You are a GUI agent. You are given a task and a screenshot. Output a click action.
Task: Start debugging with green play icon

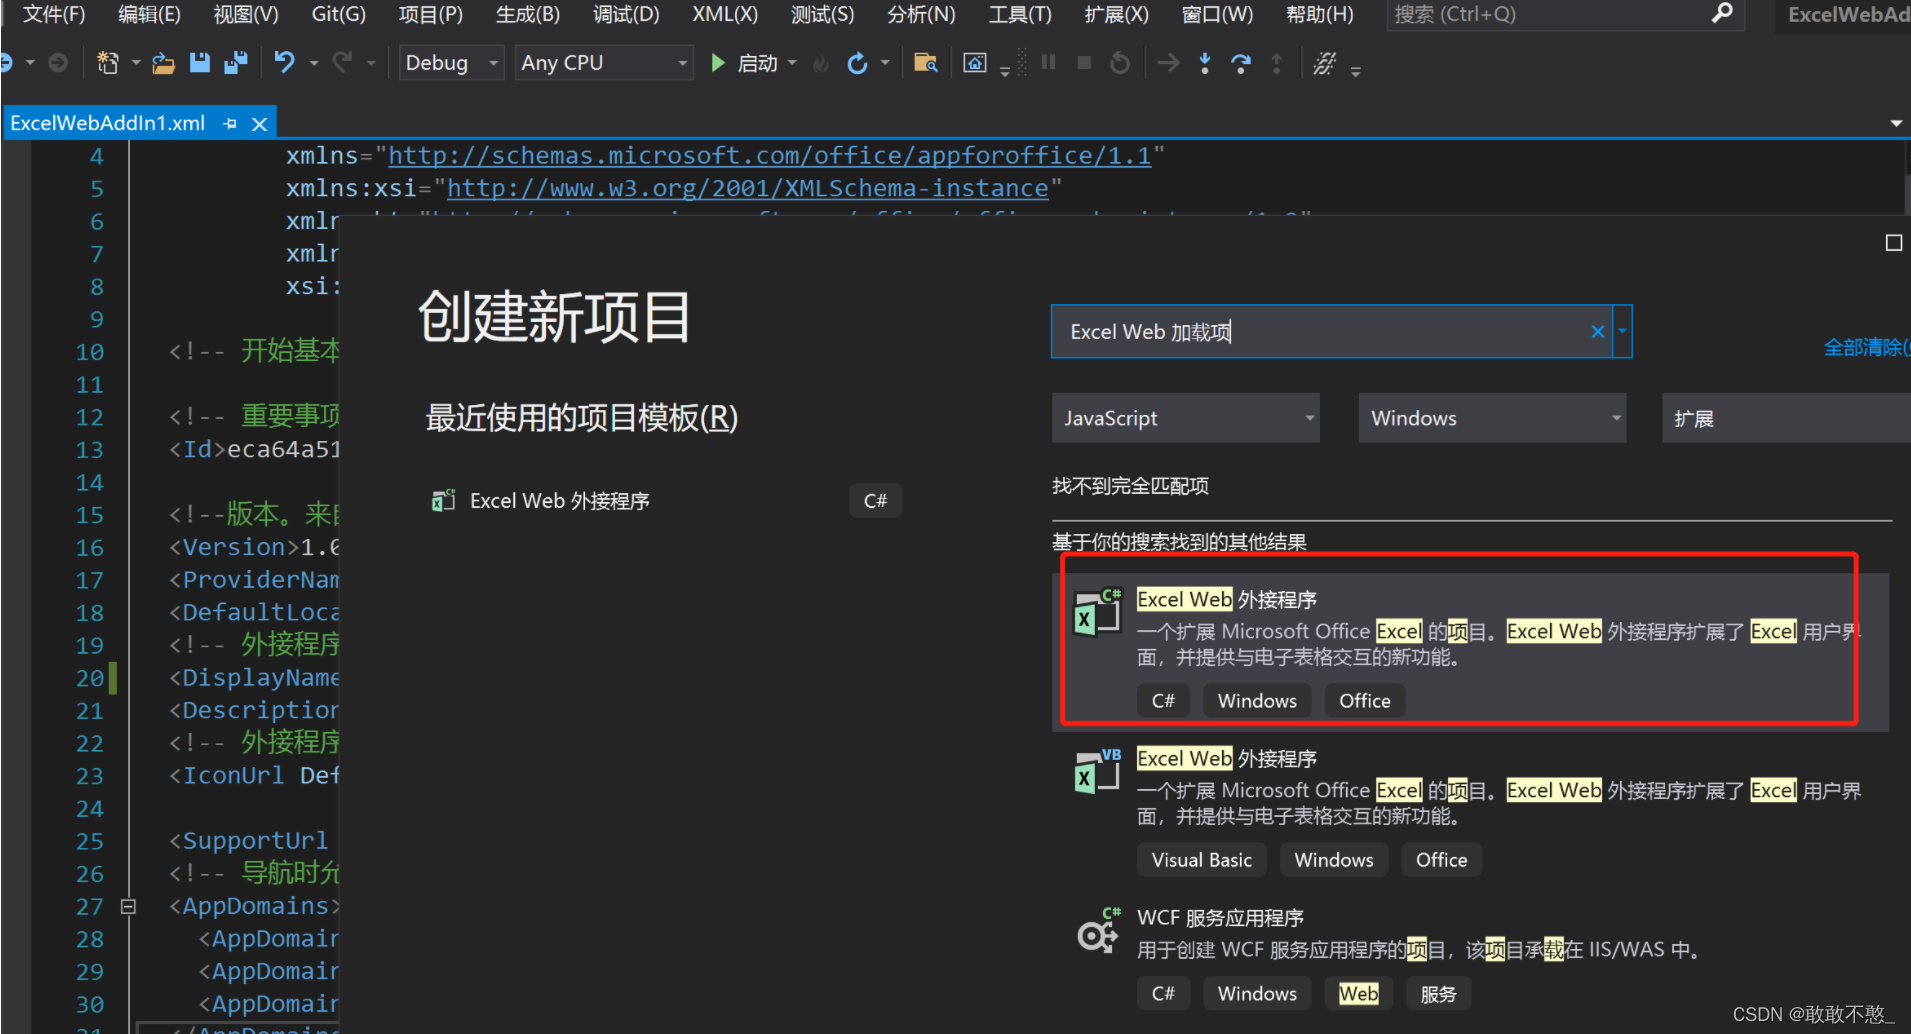(717, 63)
